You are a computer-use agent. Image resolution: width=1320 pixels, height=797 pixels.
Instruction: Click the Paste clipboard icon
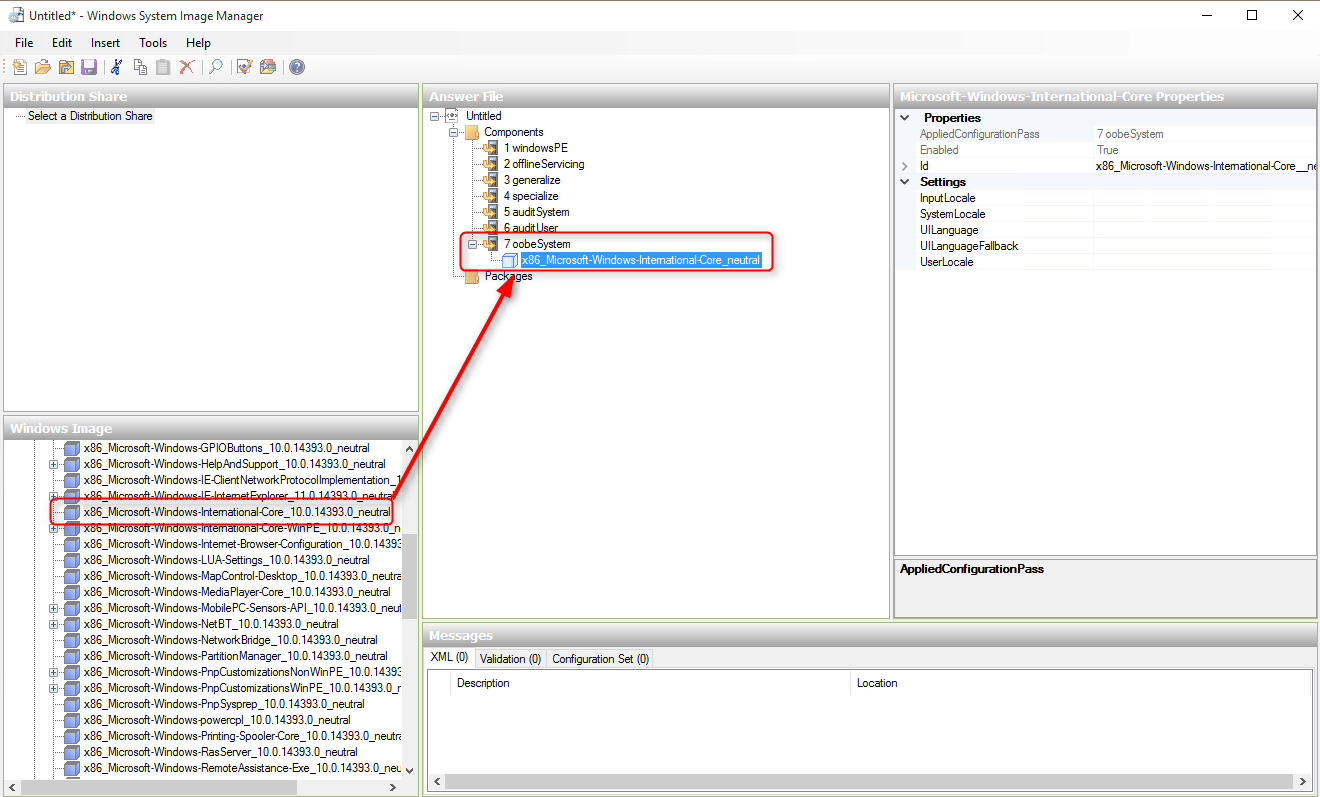163,67
